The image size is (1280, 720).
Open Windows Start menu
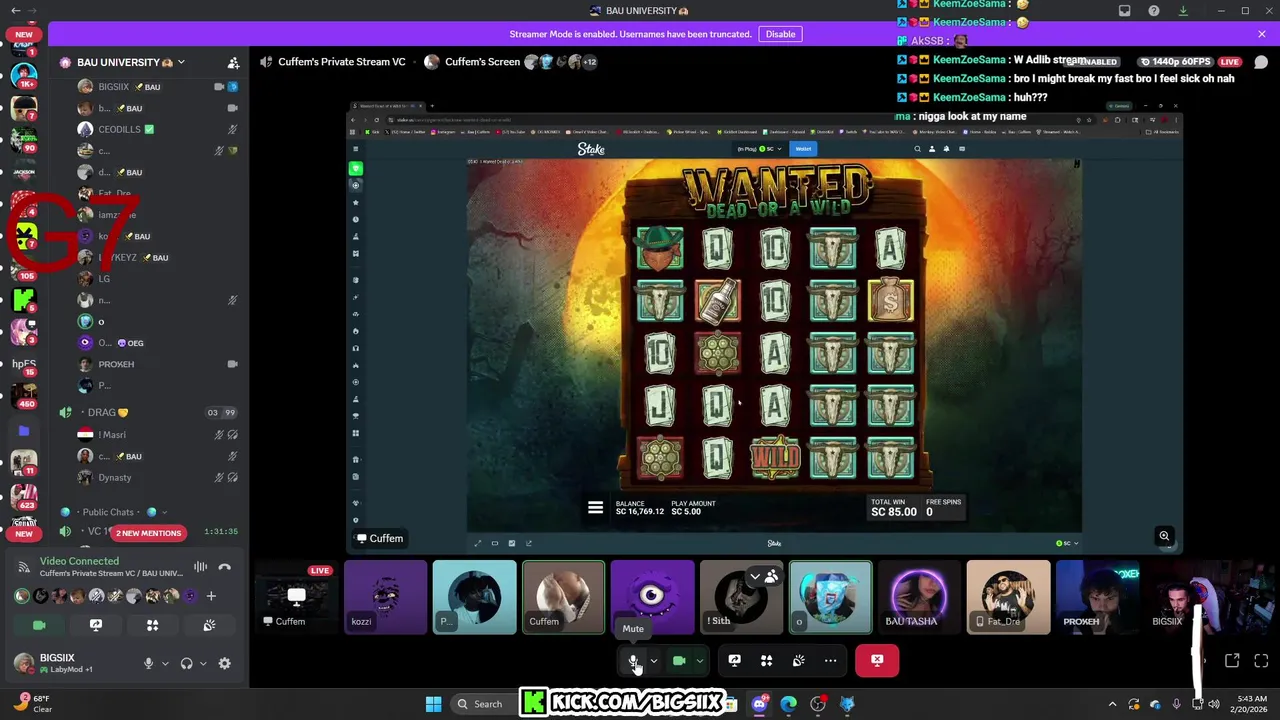click(x=434, y=704)
